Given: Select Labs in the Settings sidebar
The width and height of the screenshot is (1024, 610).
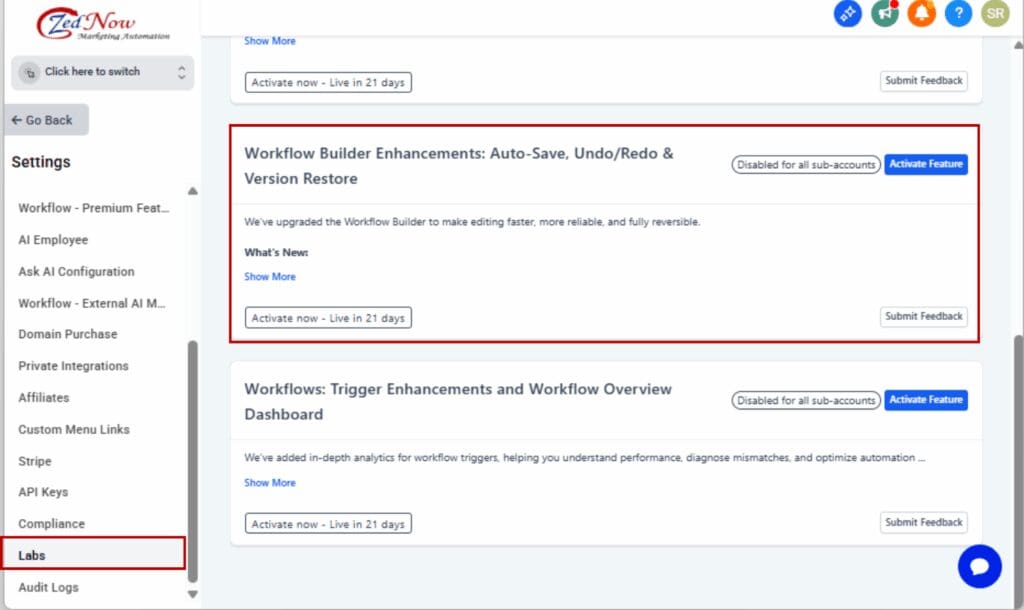Looking at the screenshot, I should [32, 555].
